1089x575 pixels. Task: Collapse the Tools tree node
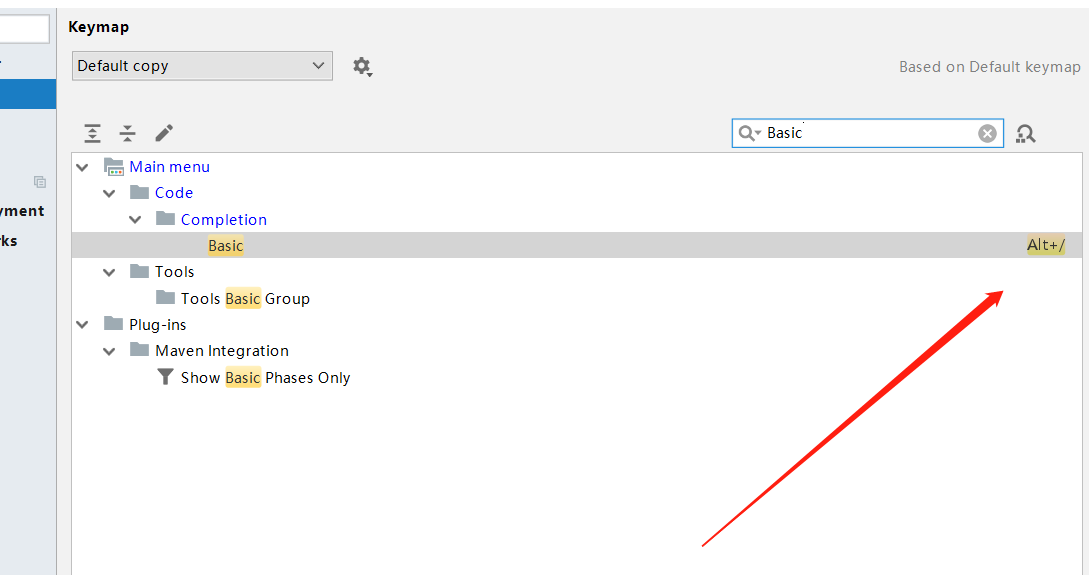tap(109, 272)
